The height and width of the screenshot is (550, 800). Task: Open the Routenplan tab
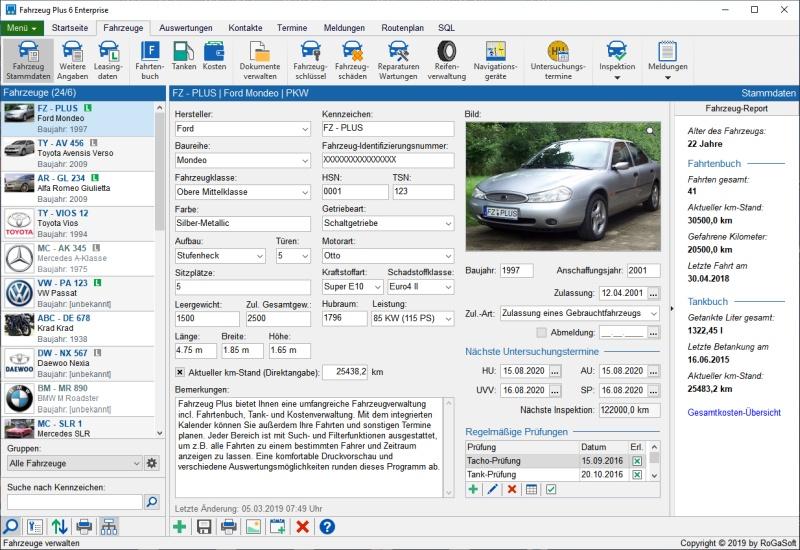pyautogui.click(x=403, y=28)
